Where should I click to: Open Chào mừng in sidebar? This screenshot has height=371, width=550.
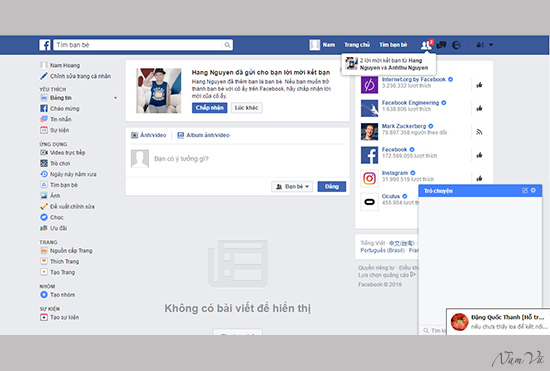tap(60, 109)
